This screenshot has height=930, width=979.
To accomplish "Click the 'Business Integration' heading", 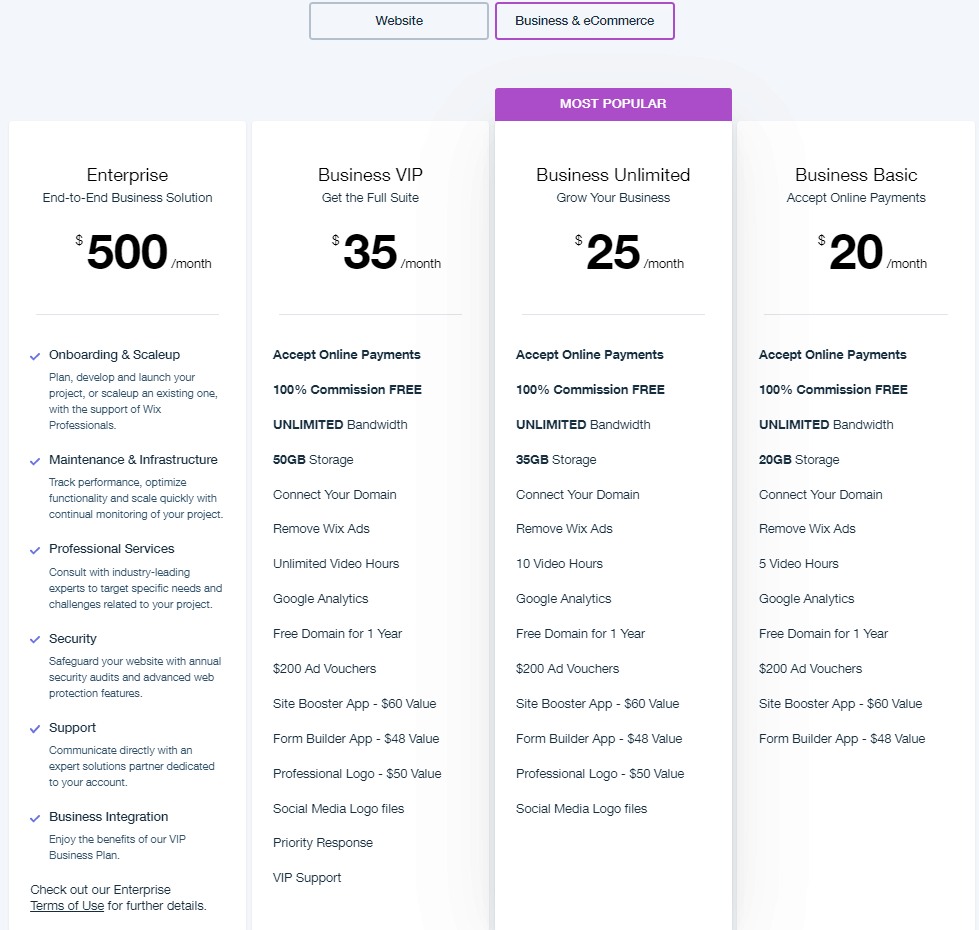I will (109, 816).
